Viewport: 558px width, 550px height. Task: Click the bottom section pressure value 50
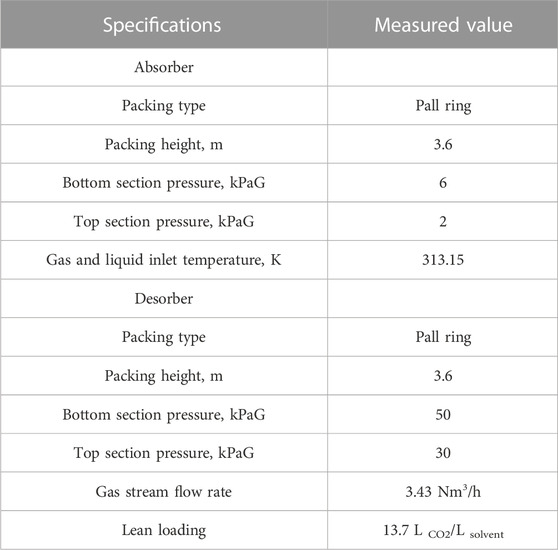(443, 414)
